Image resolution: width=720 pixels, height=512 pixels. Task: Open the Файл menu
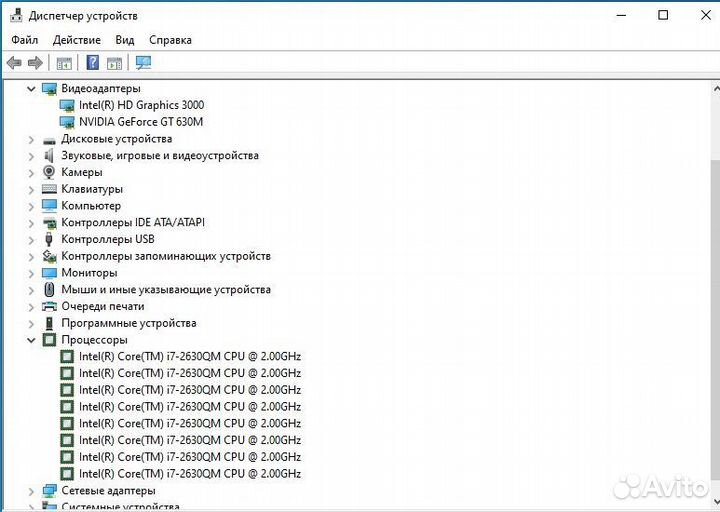pos(25,40)
